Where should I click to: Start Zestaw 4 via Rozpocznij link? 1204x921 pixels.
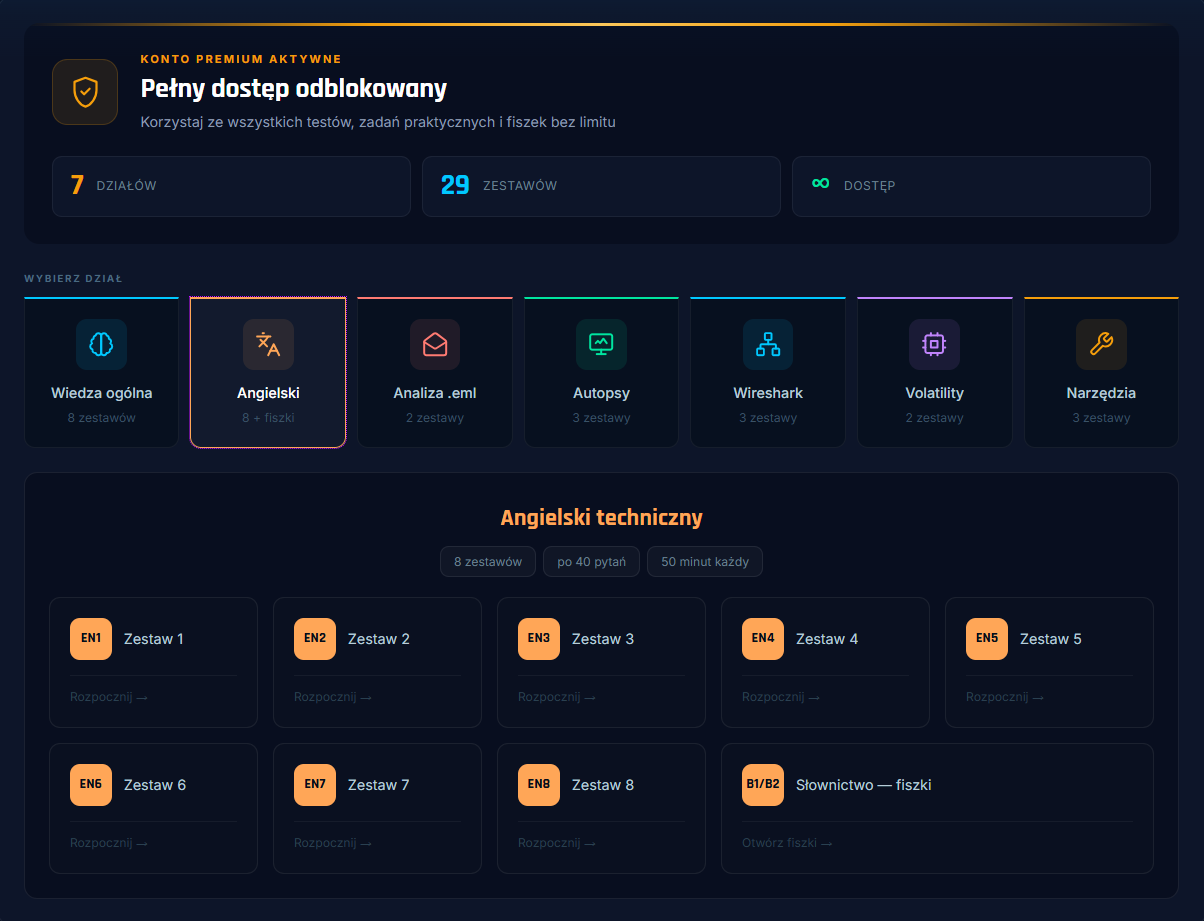click(781, 697)
